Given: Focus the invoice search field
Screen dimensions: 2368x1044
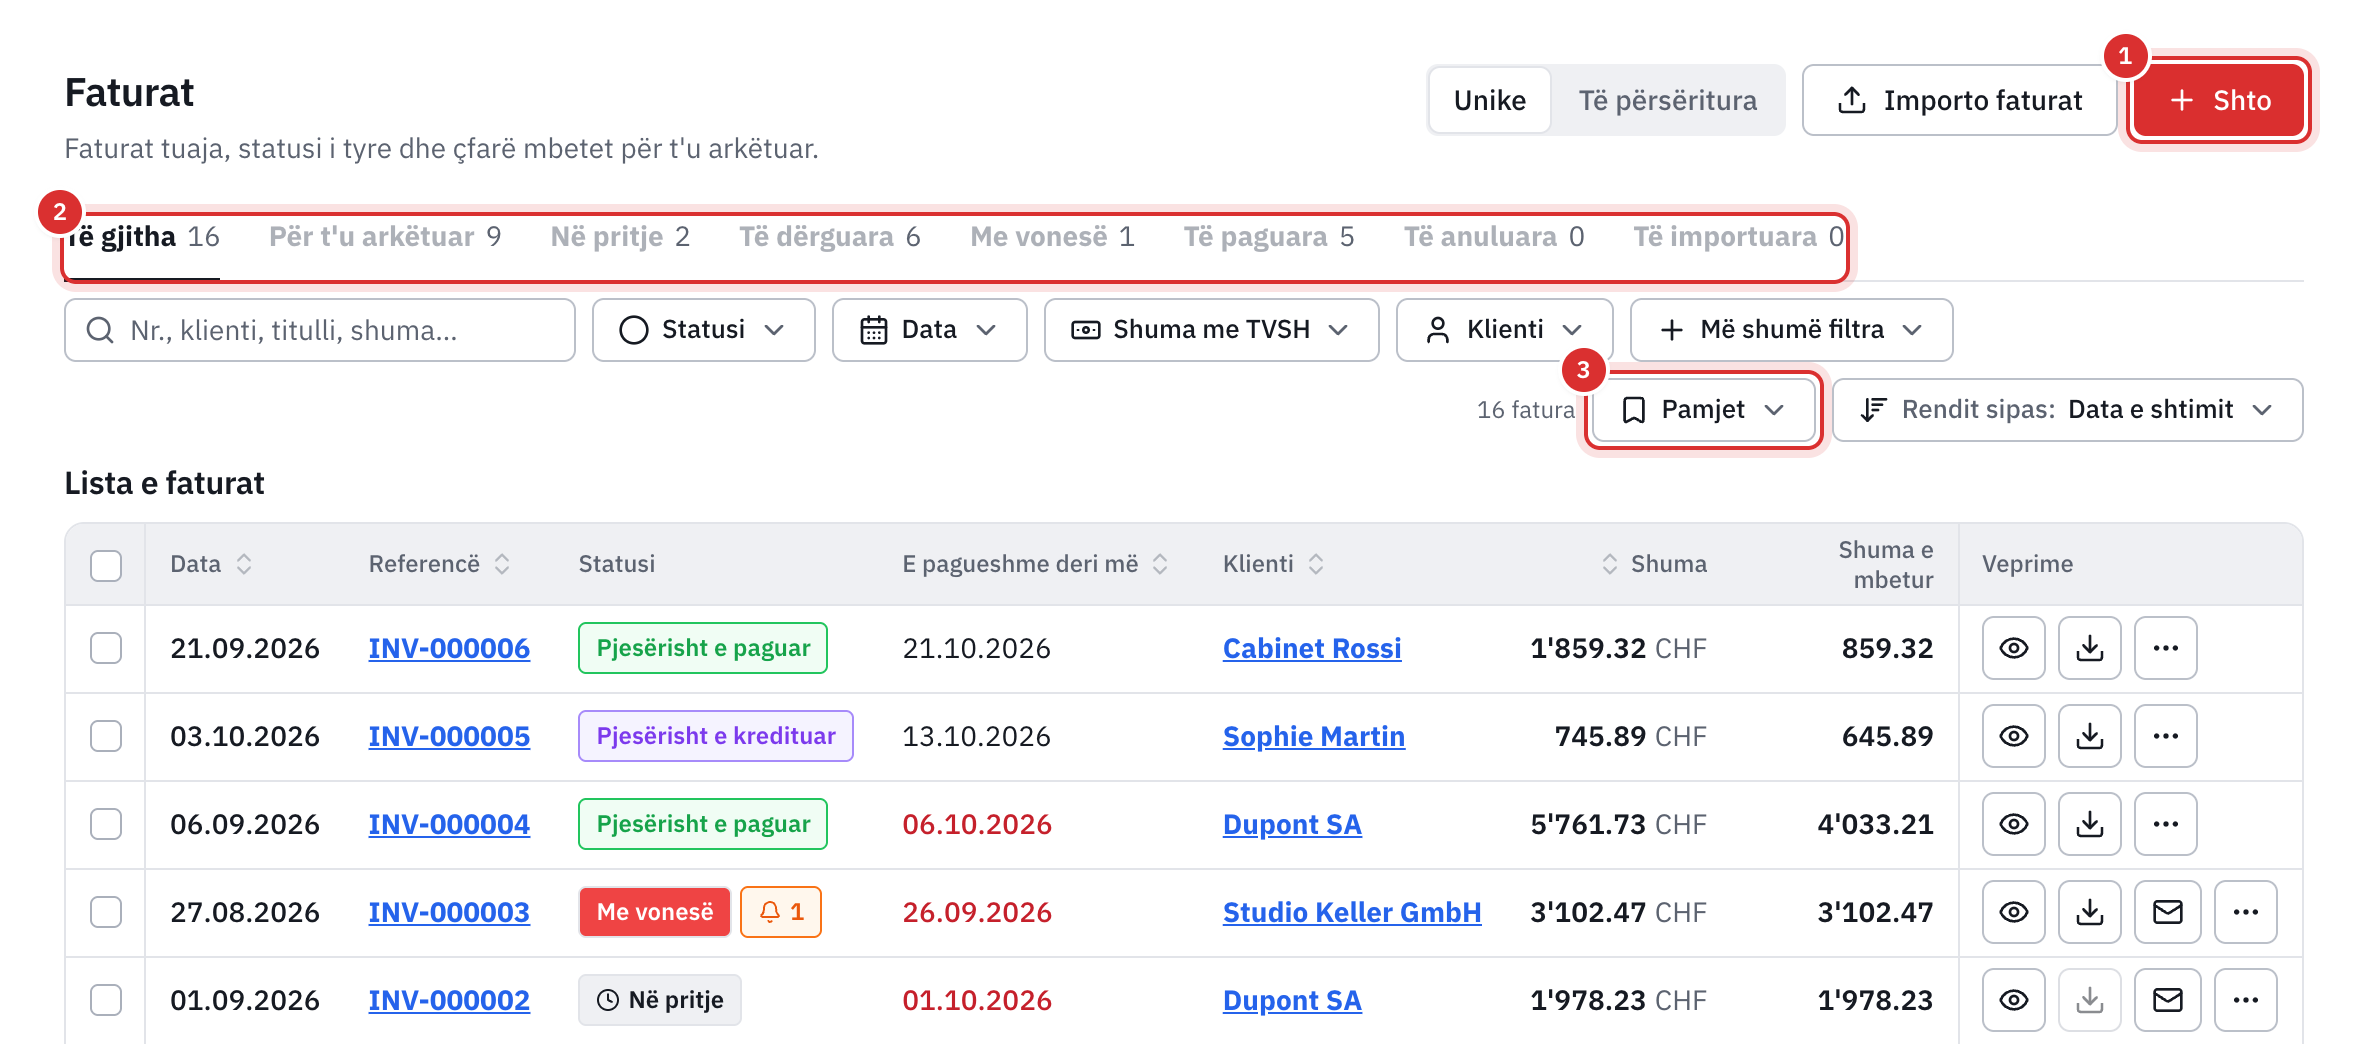Looking at the screenshot, I should click(x=320, y=330).
